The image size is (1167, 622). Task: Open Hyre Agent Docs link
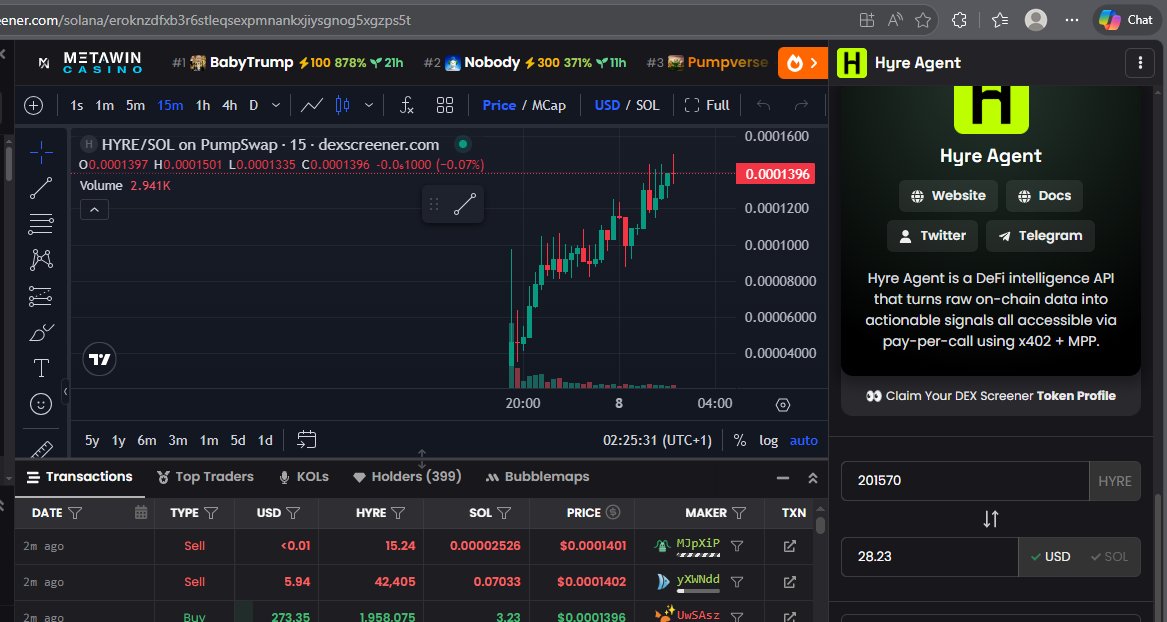pos(1044,196)
